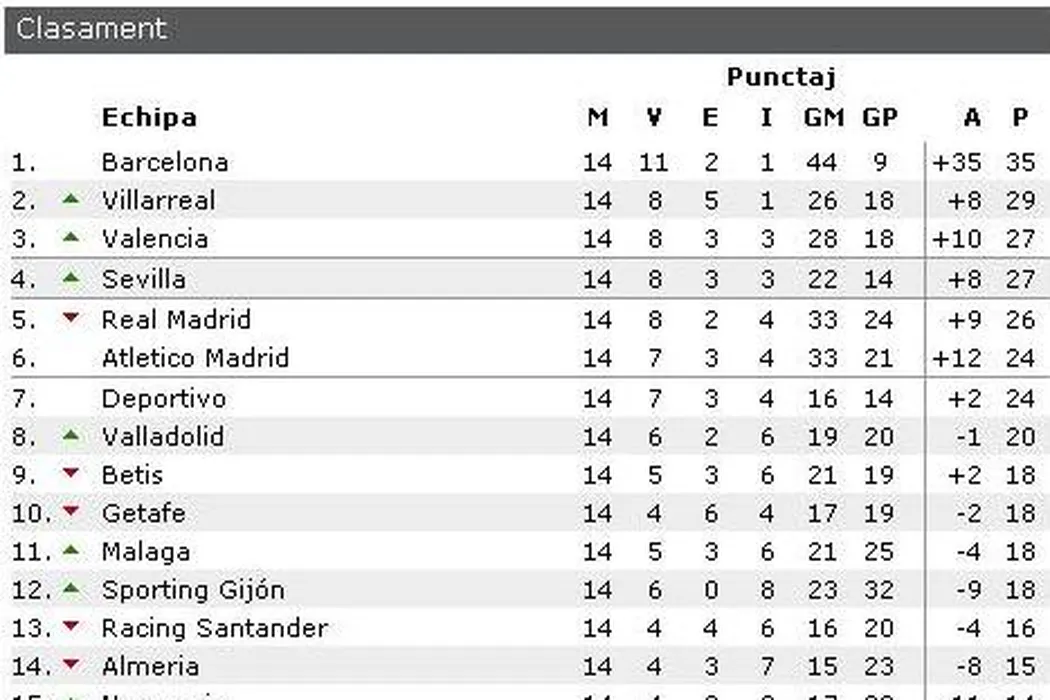Click the red down arrow beside Real Madrid
Image resolution: width=1050 pixels, height=700 pixels.
click(70, 319)
